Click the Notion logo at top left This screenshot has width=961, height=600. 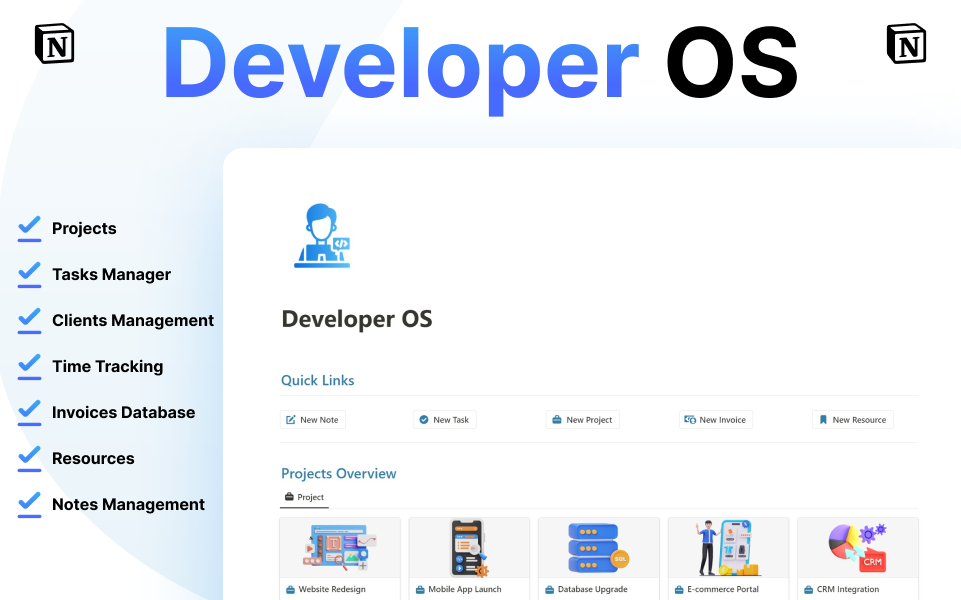(x=55, y=44)
